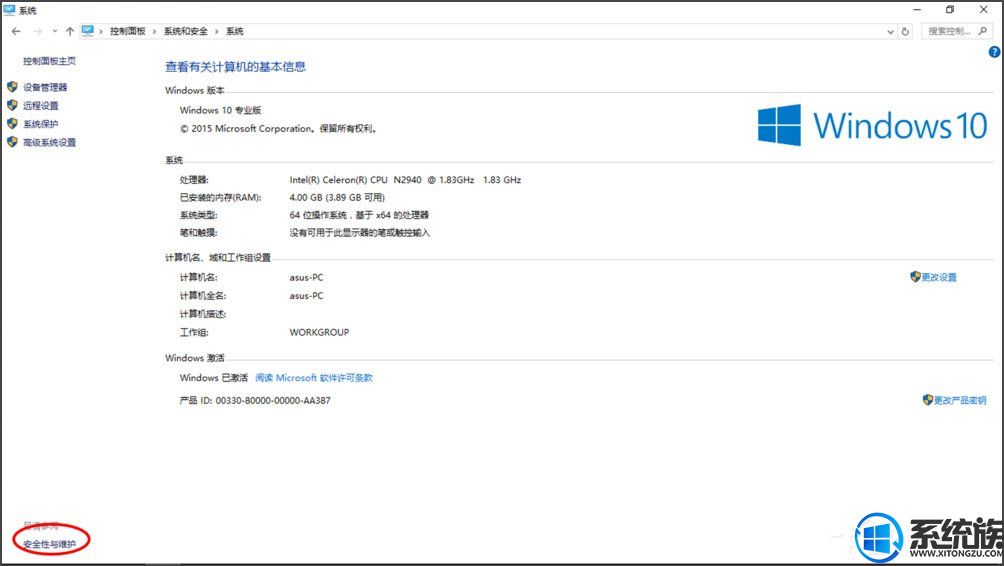Open 控制面板主页 link
The height and width of the screenshot is (566, 1004).
point(49,61)
